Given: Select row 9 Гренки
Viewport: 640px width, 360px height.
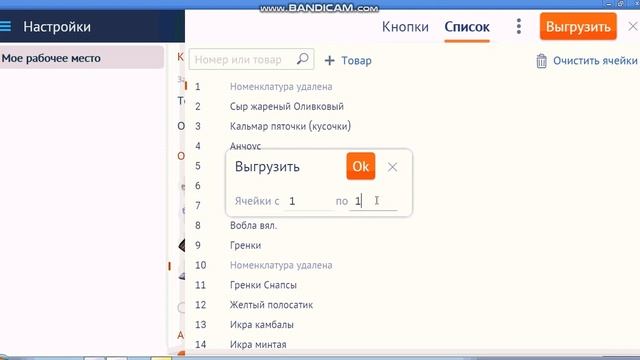Looking at the screenshot, I should point(245,245).
